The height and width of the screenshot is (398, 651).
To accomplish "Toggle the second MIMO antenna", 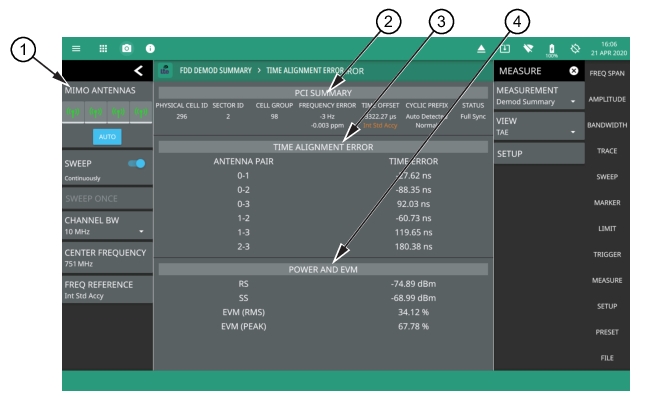I will click(95, 112).
